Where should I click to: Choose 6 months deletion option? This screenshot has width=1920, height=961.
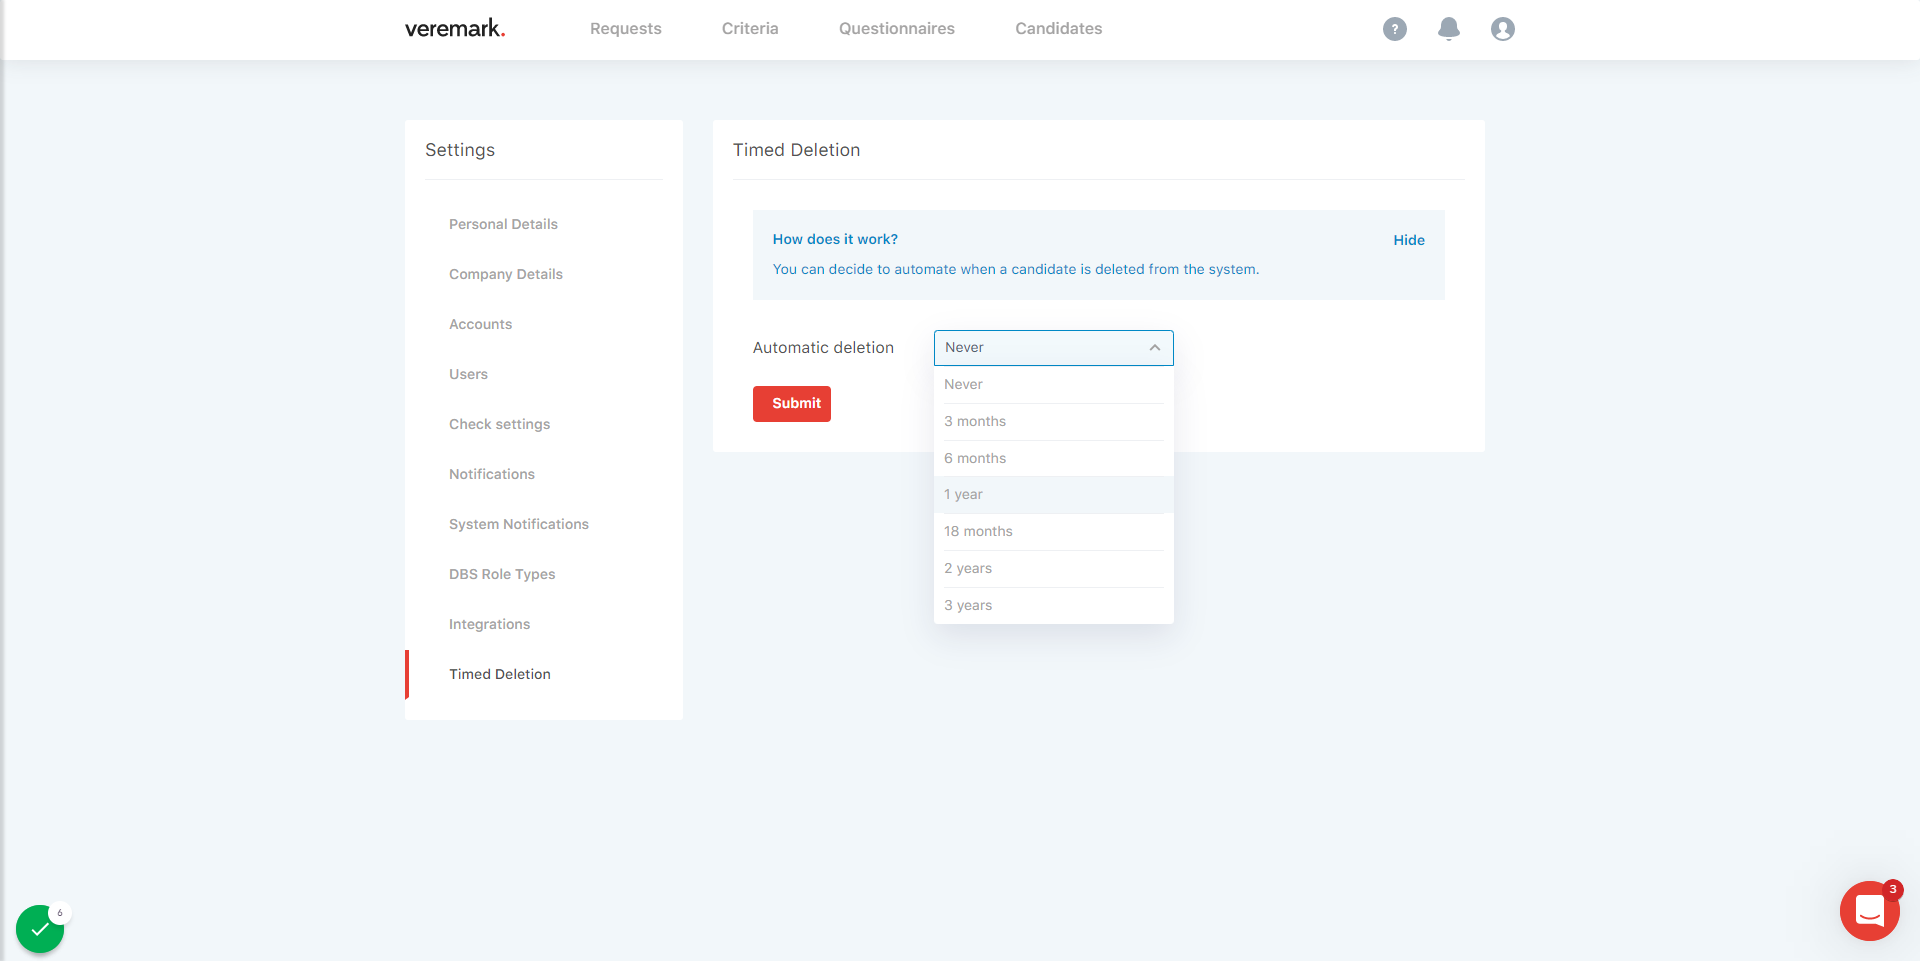[x=1053, y=459]
